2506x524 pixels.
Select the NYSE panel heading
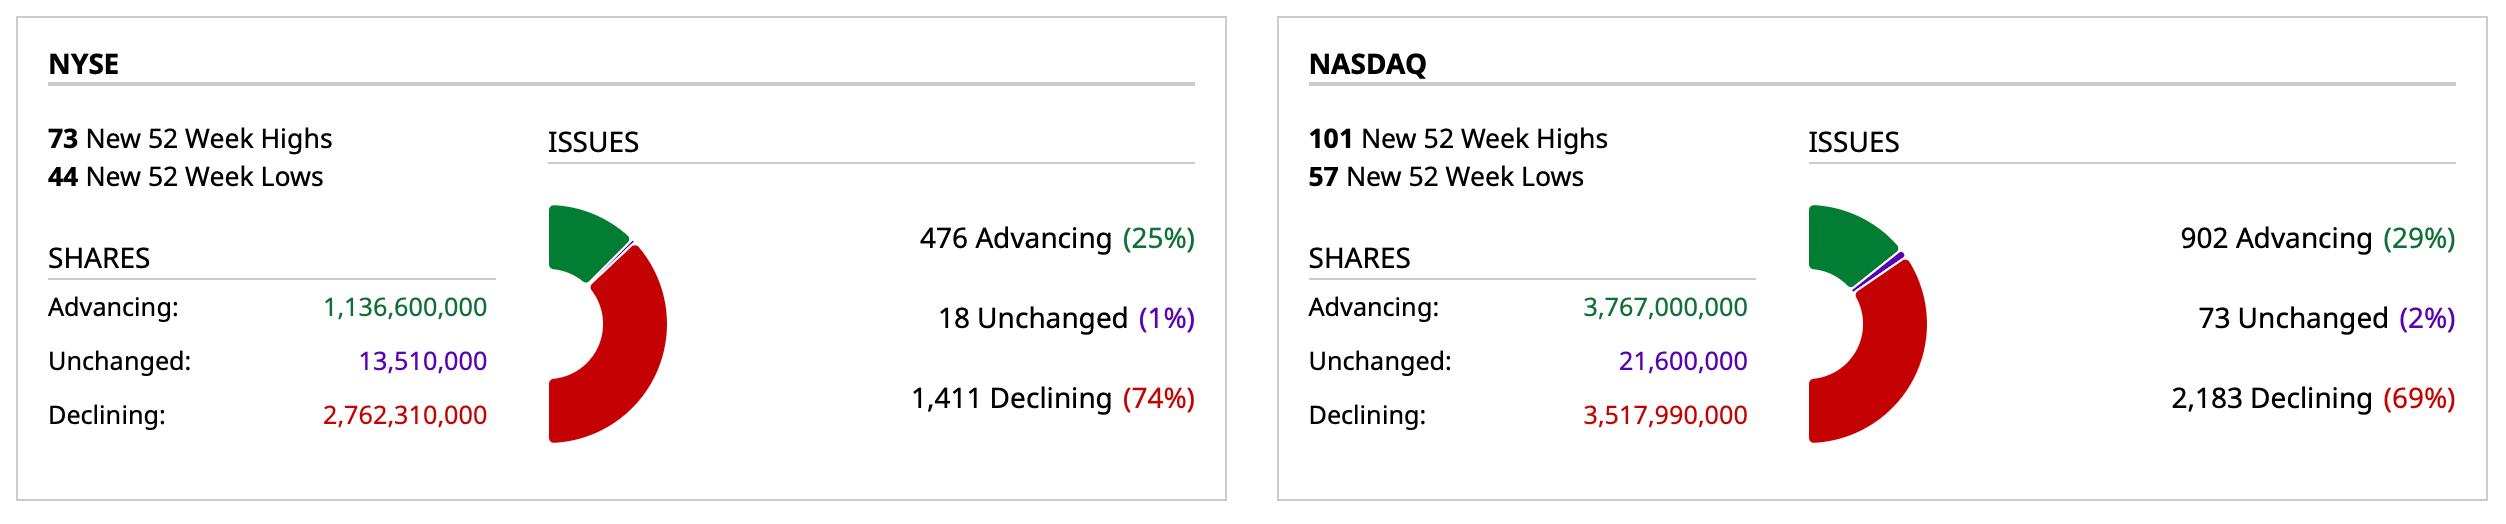tap(84, 64)
